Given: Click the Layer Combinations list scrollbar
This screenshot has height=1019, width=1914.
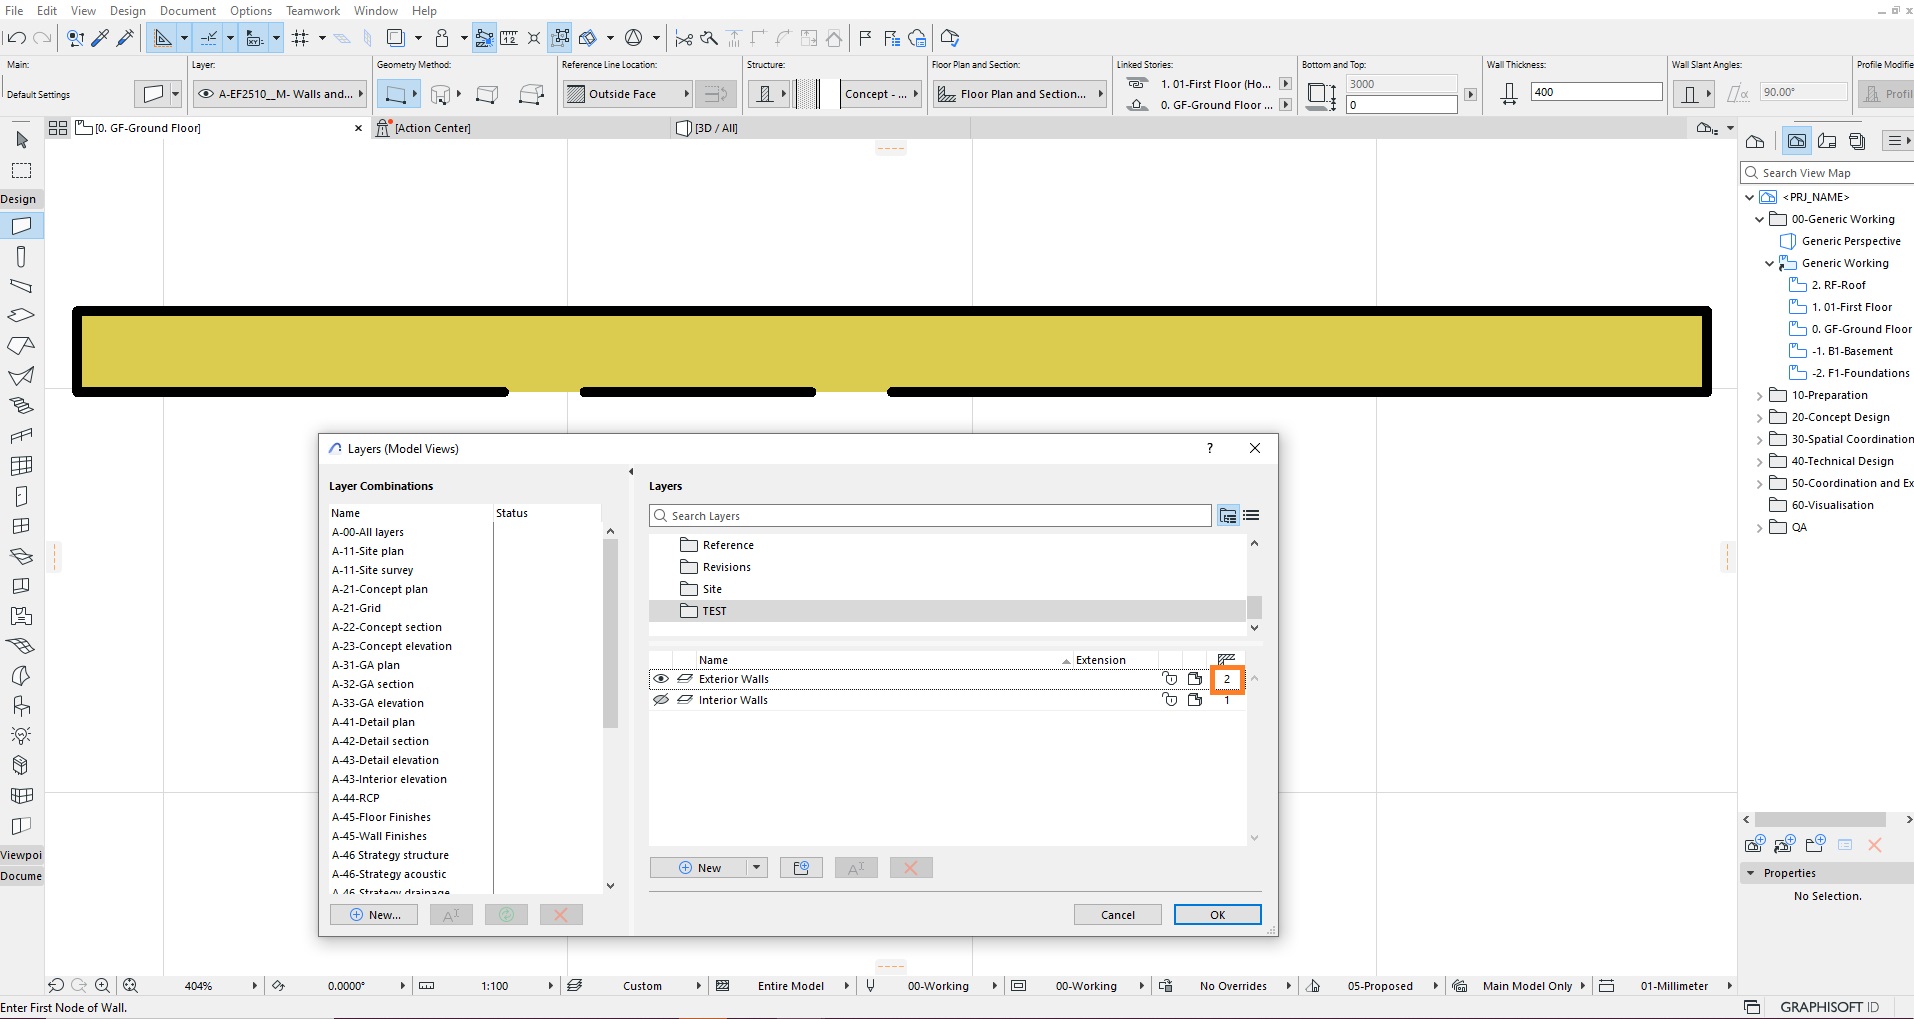Looking at the screenshot, I should point(611,633).
